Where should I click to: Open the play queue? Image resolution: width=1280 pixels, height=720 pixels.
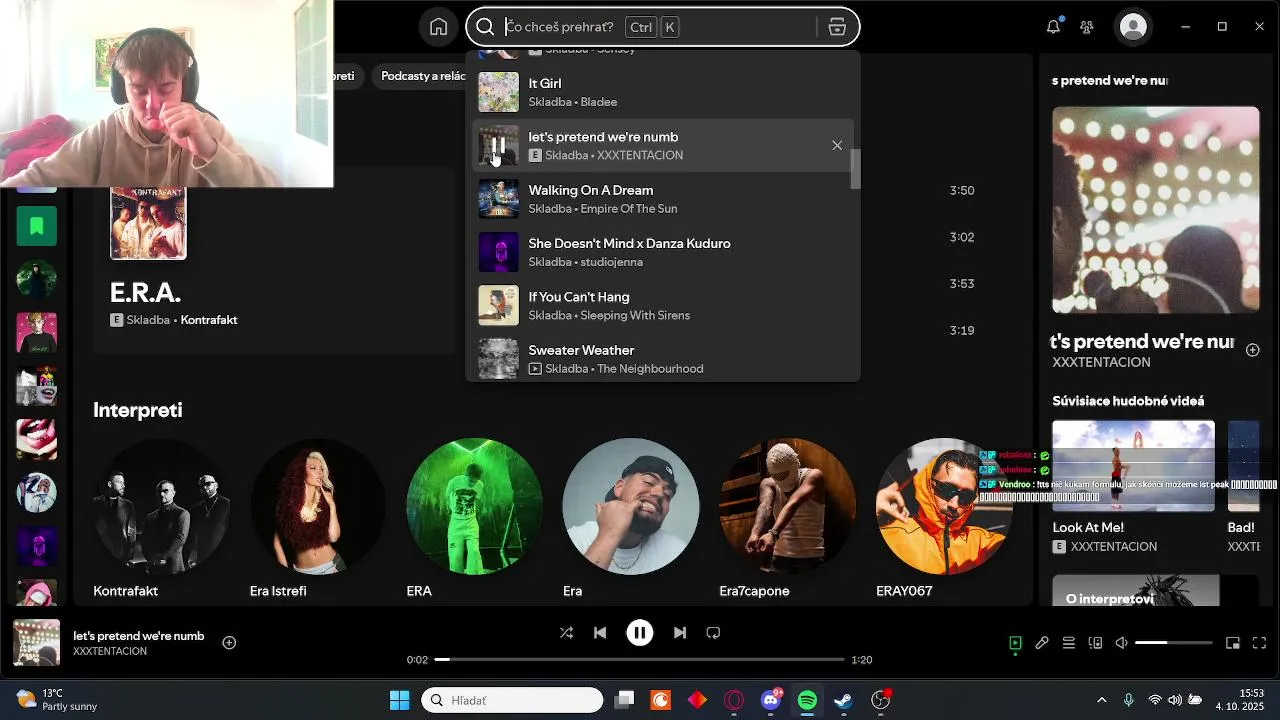1068,643
